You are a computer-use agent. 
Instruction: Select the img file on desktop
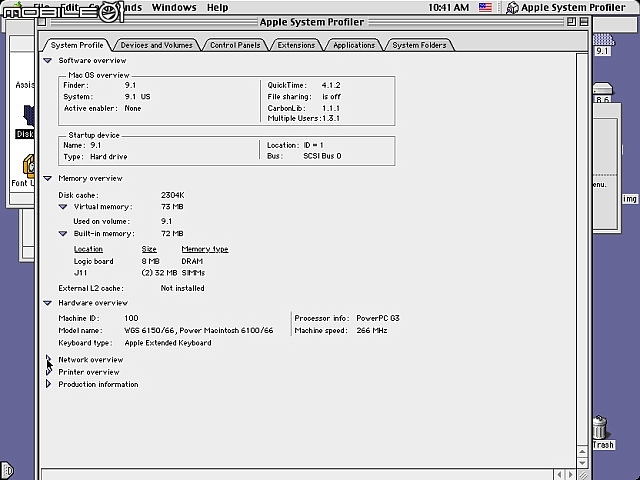[x=630, y=198]
